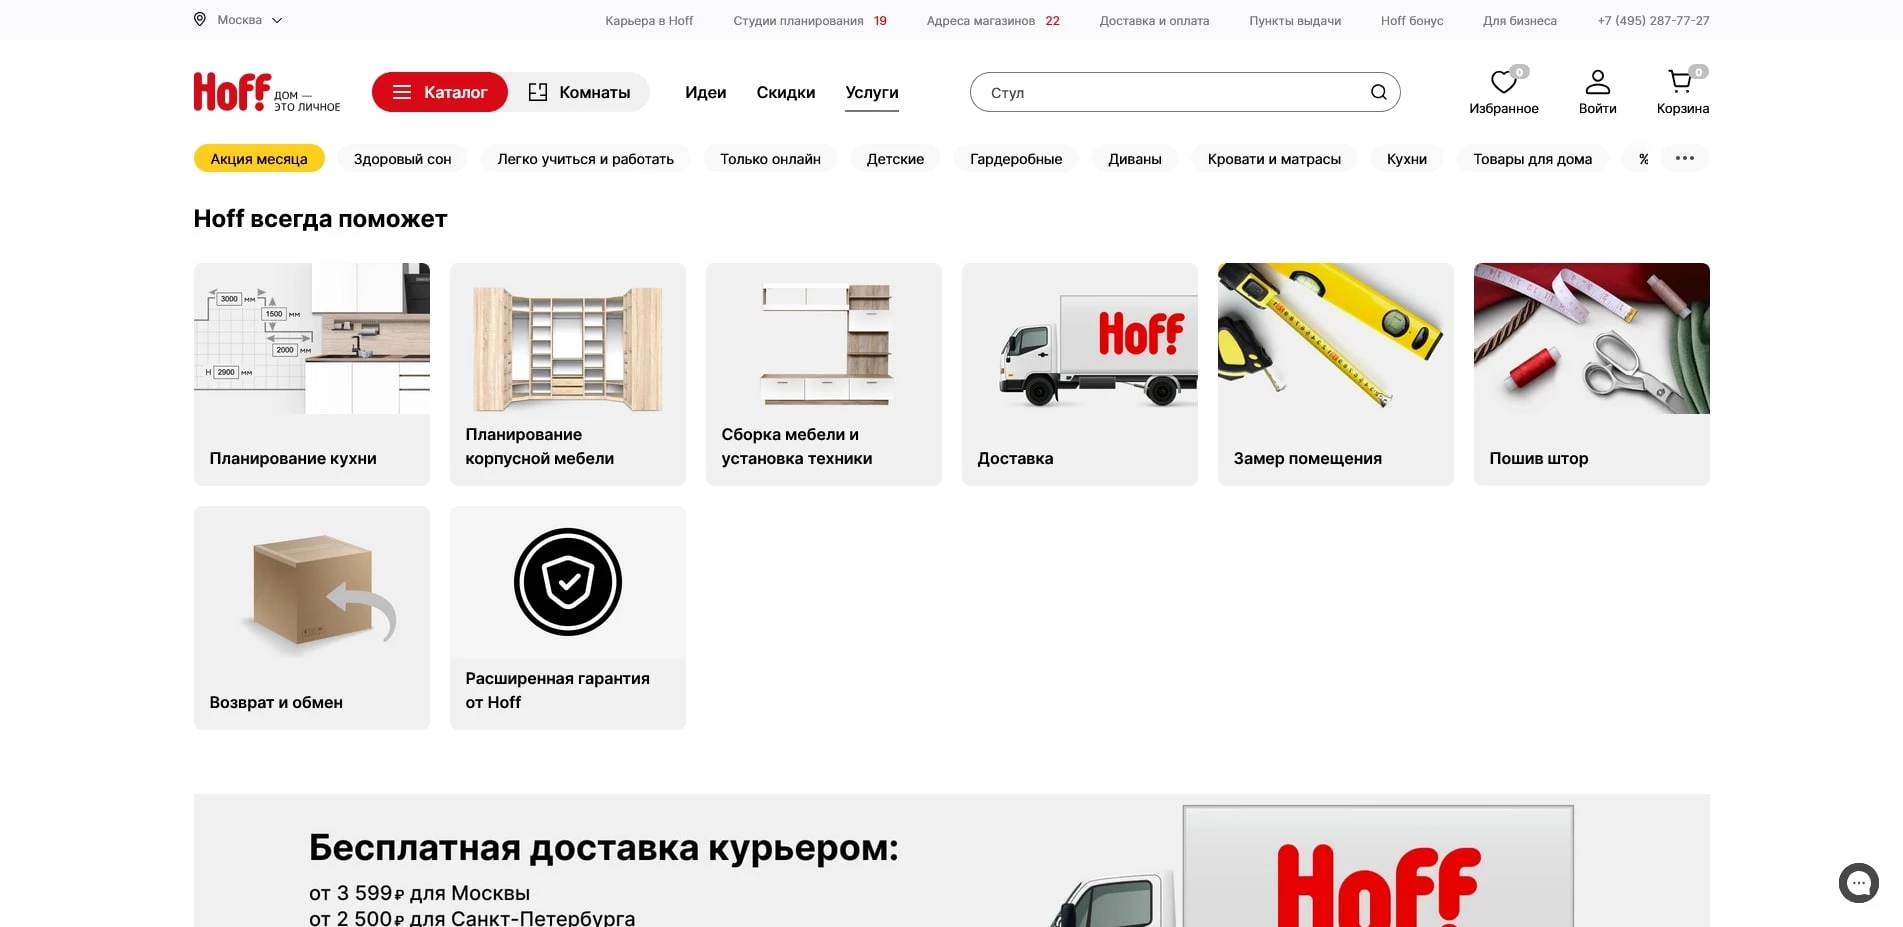The width and height of the screenshot is (1903, 927).
Task: Select the Акция месяца category chip
Action: [x=258, y=158]
